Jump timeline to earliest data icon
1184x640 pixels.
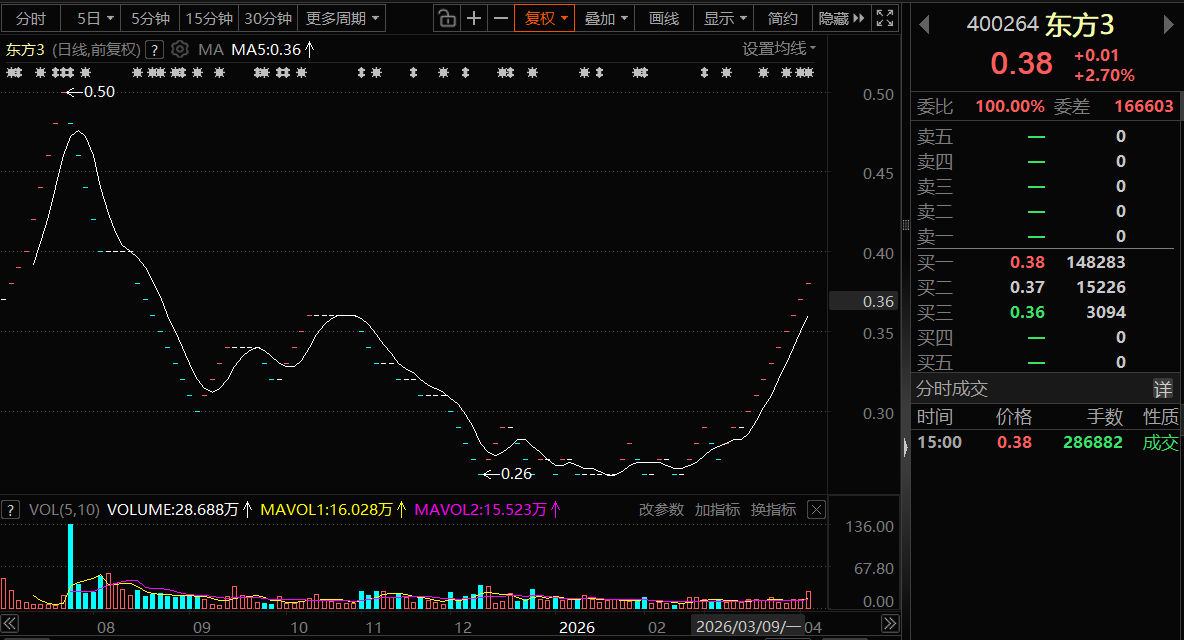[9, 623]
